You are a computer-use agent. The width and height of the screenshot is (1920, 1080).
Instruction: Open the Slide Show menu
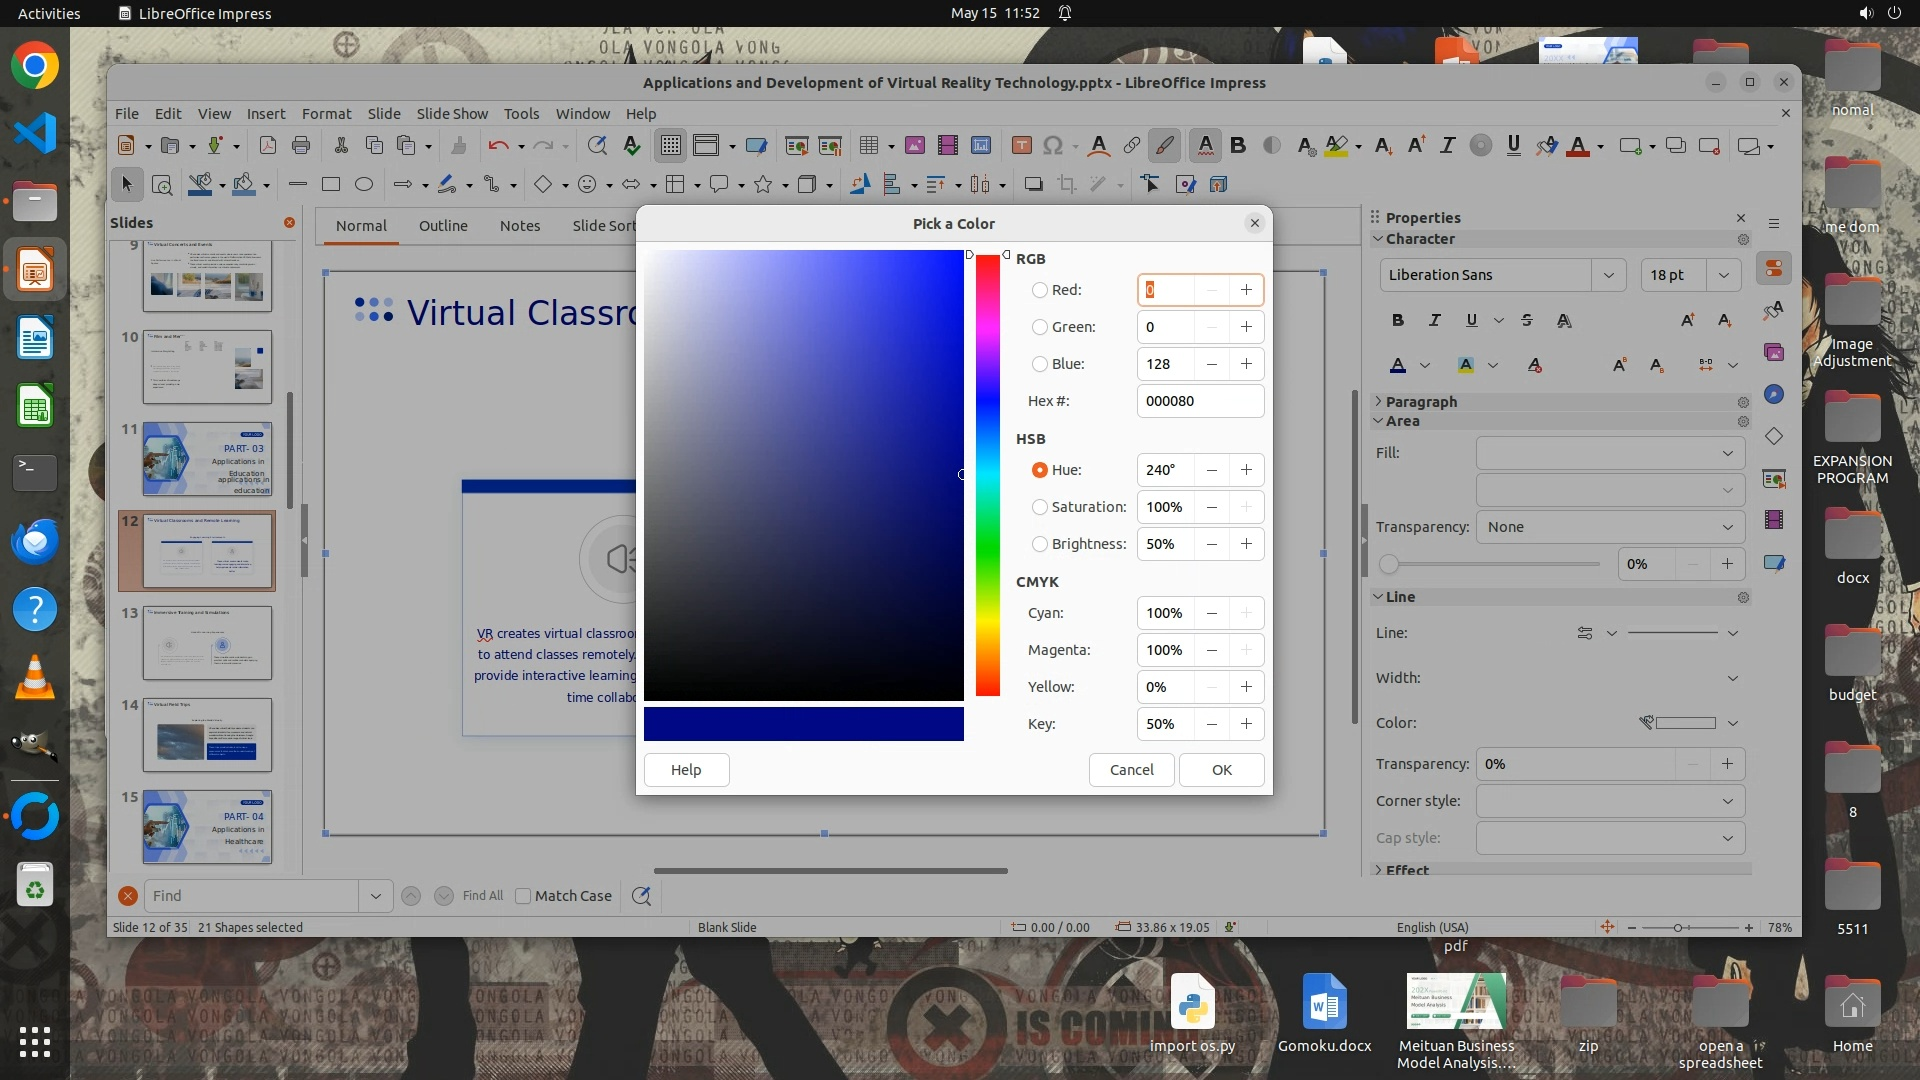pos(452,114)
